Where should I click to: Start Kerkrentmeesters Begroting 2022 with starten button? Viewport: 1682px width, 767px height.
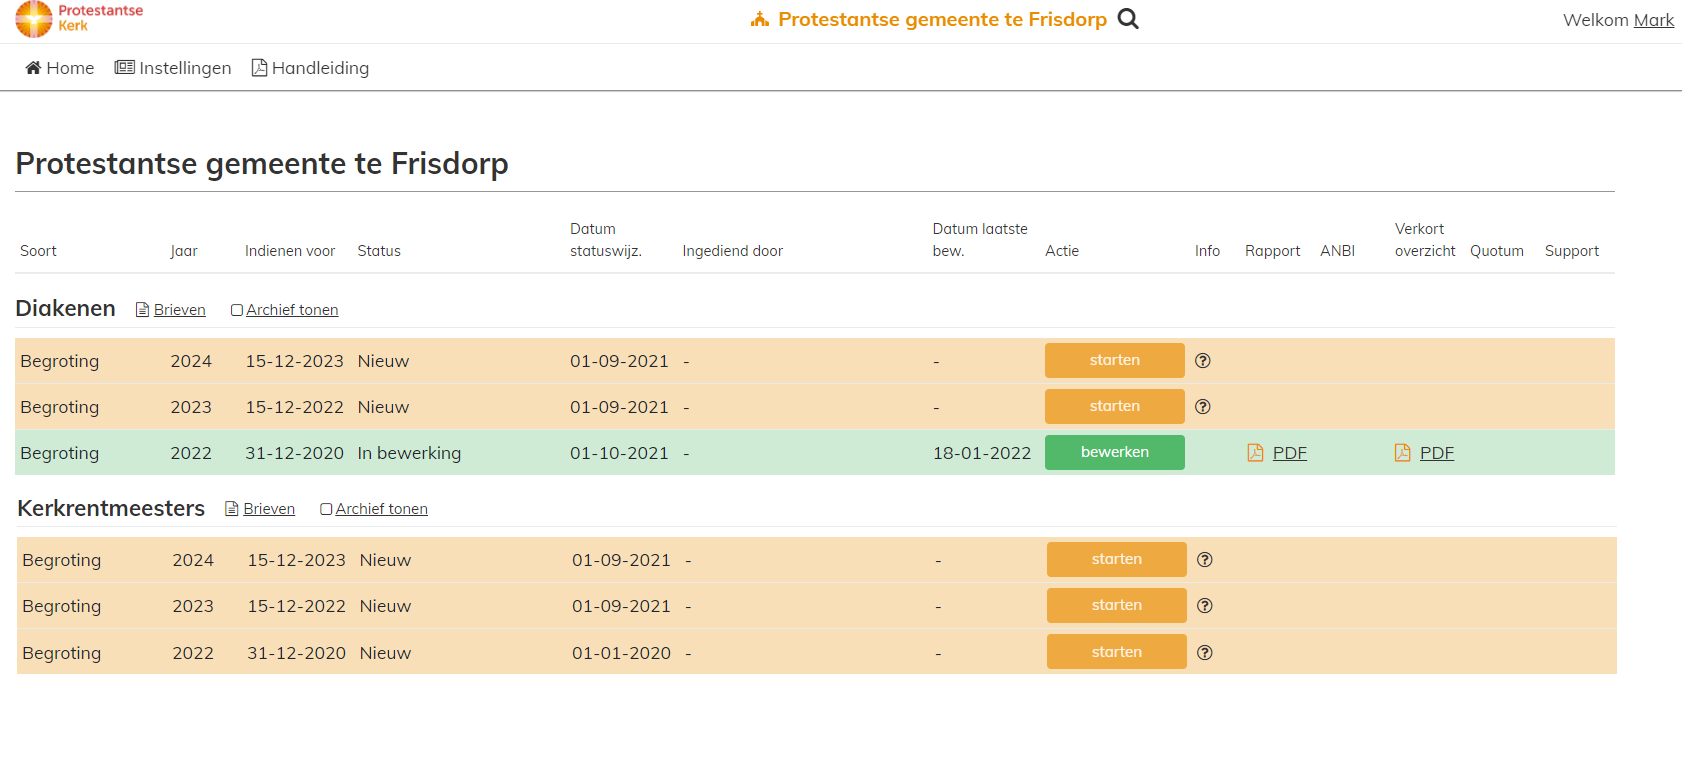[x=1116, y=652]
